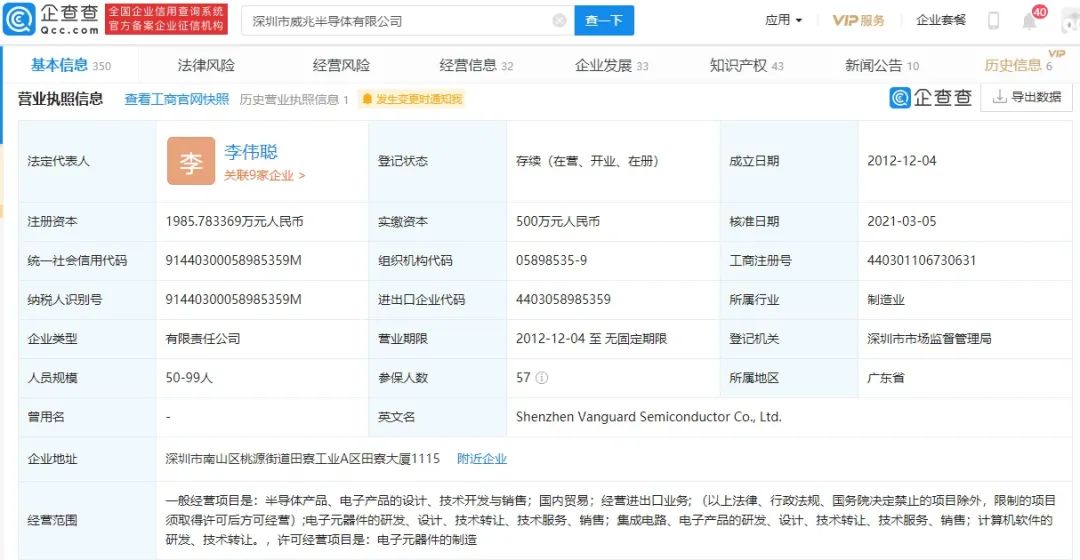Click registered capital value 1985.783369万元人民币

pos(234,222)
